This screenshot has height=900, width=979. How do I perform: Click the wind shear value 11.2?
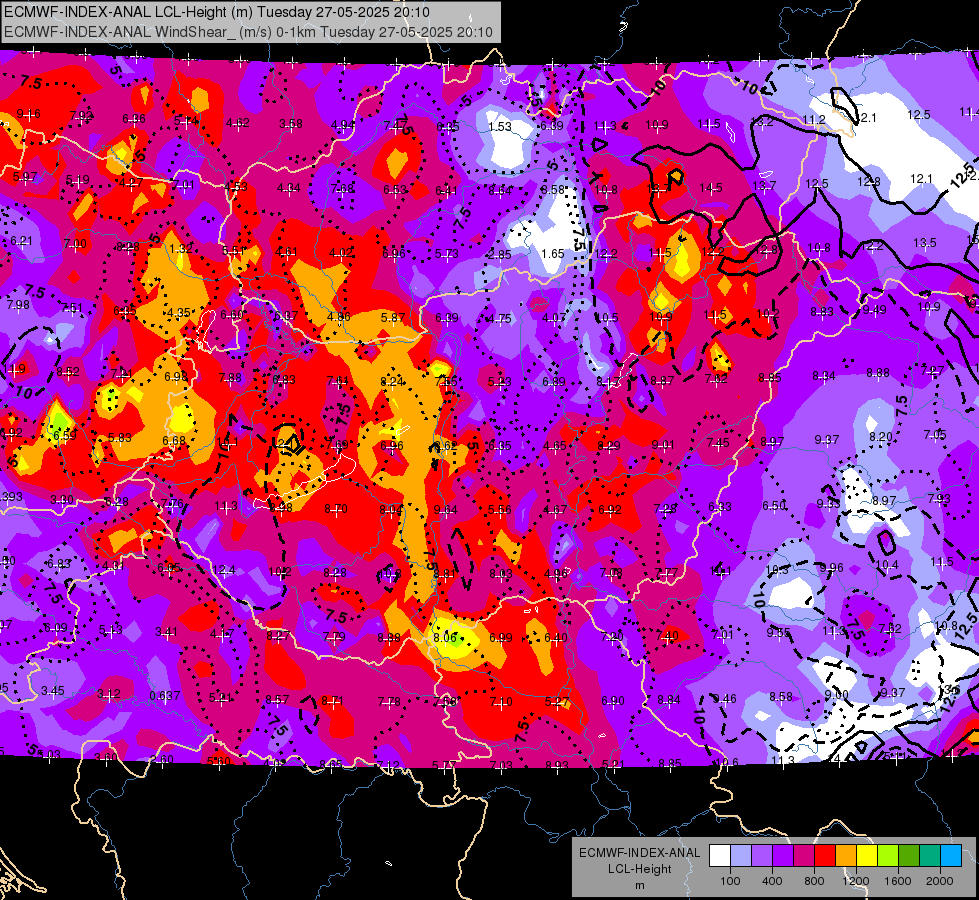pos(814,119)
